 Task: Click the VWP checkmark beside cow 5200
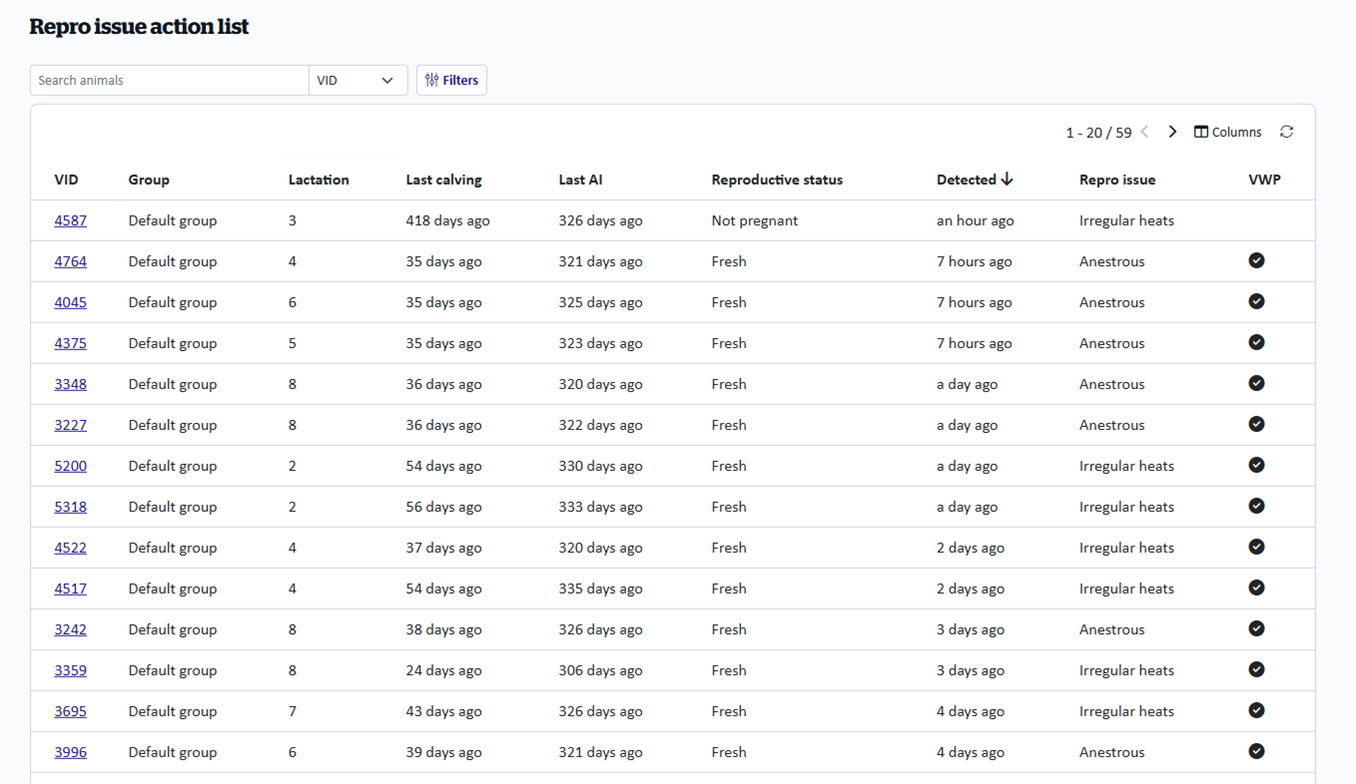1256,465
